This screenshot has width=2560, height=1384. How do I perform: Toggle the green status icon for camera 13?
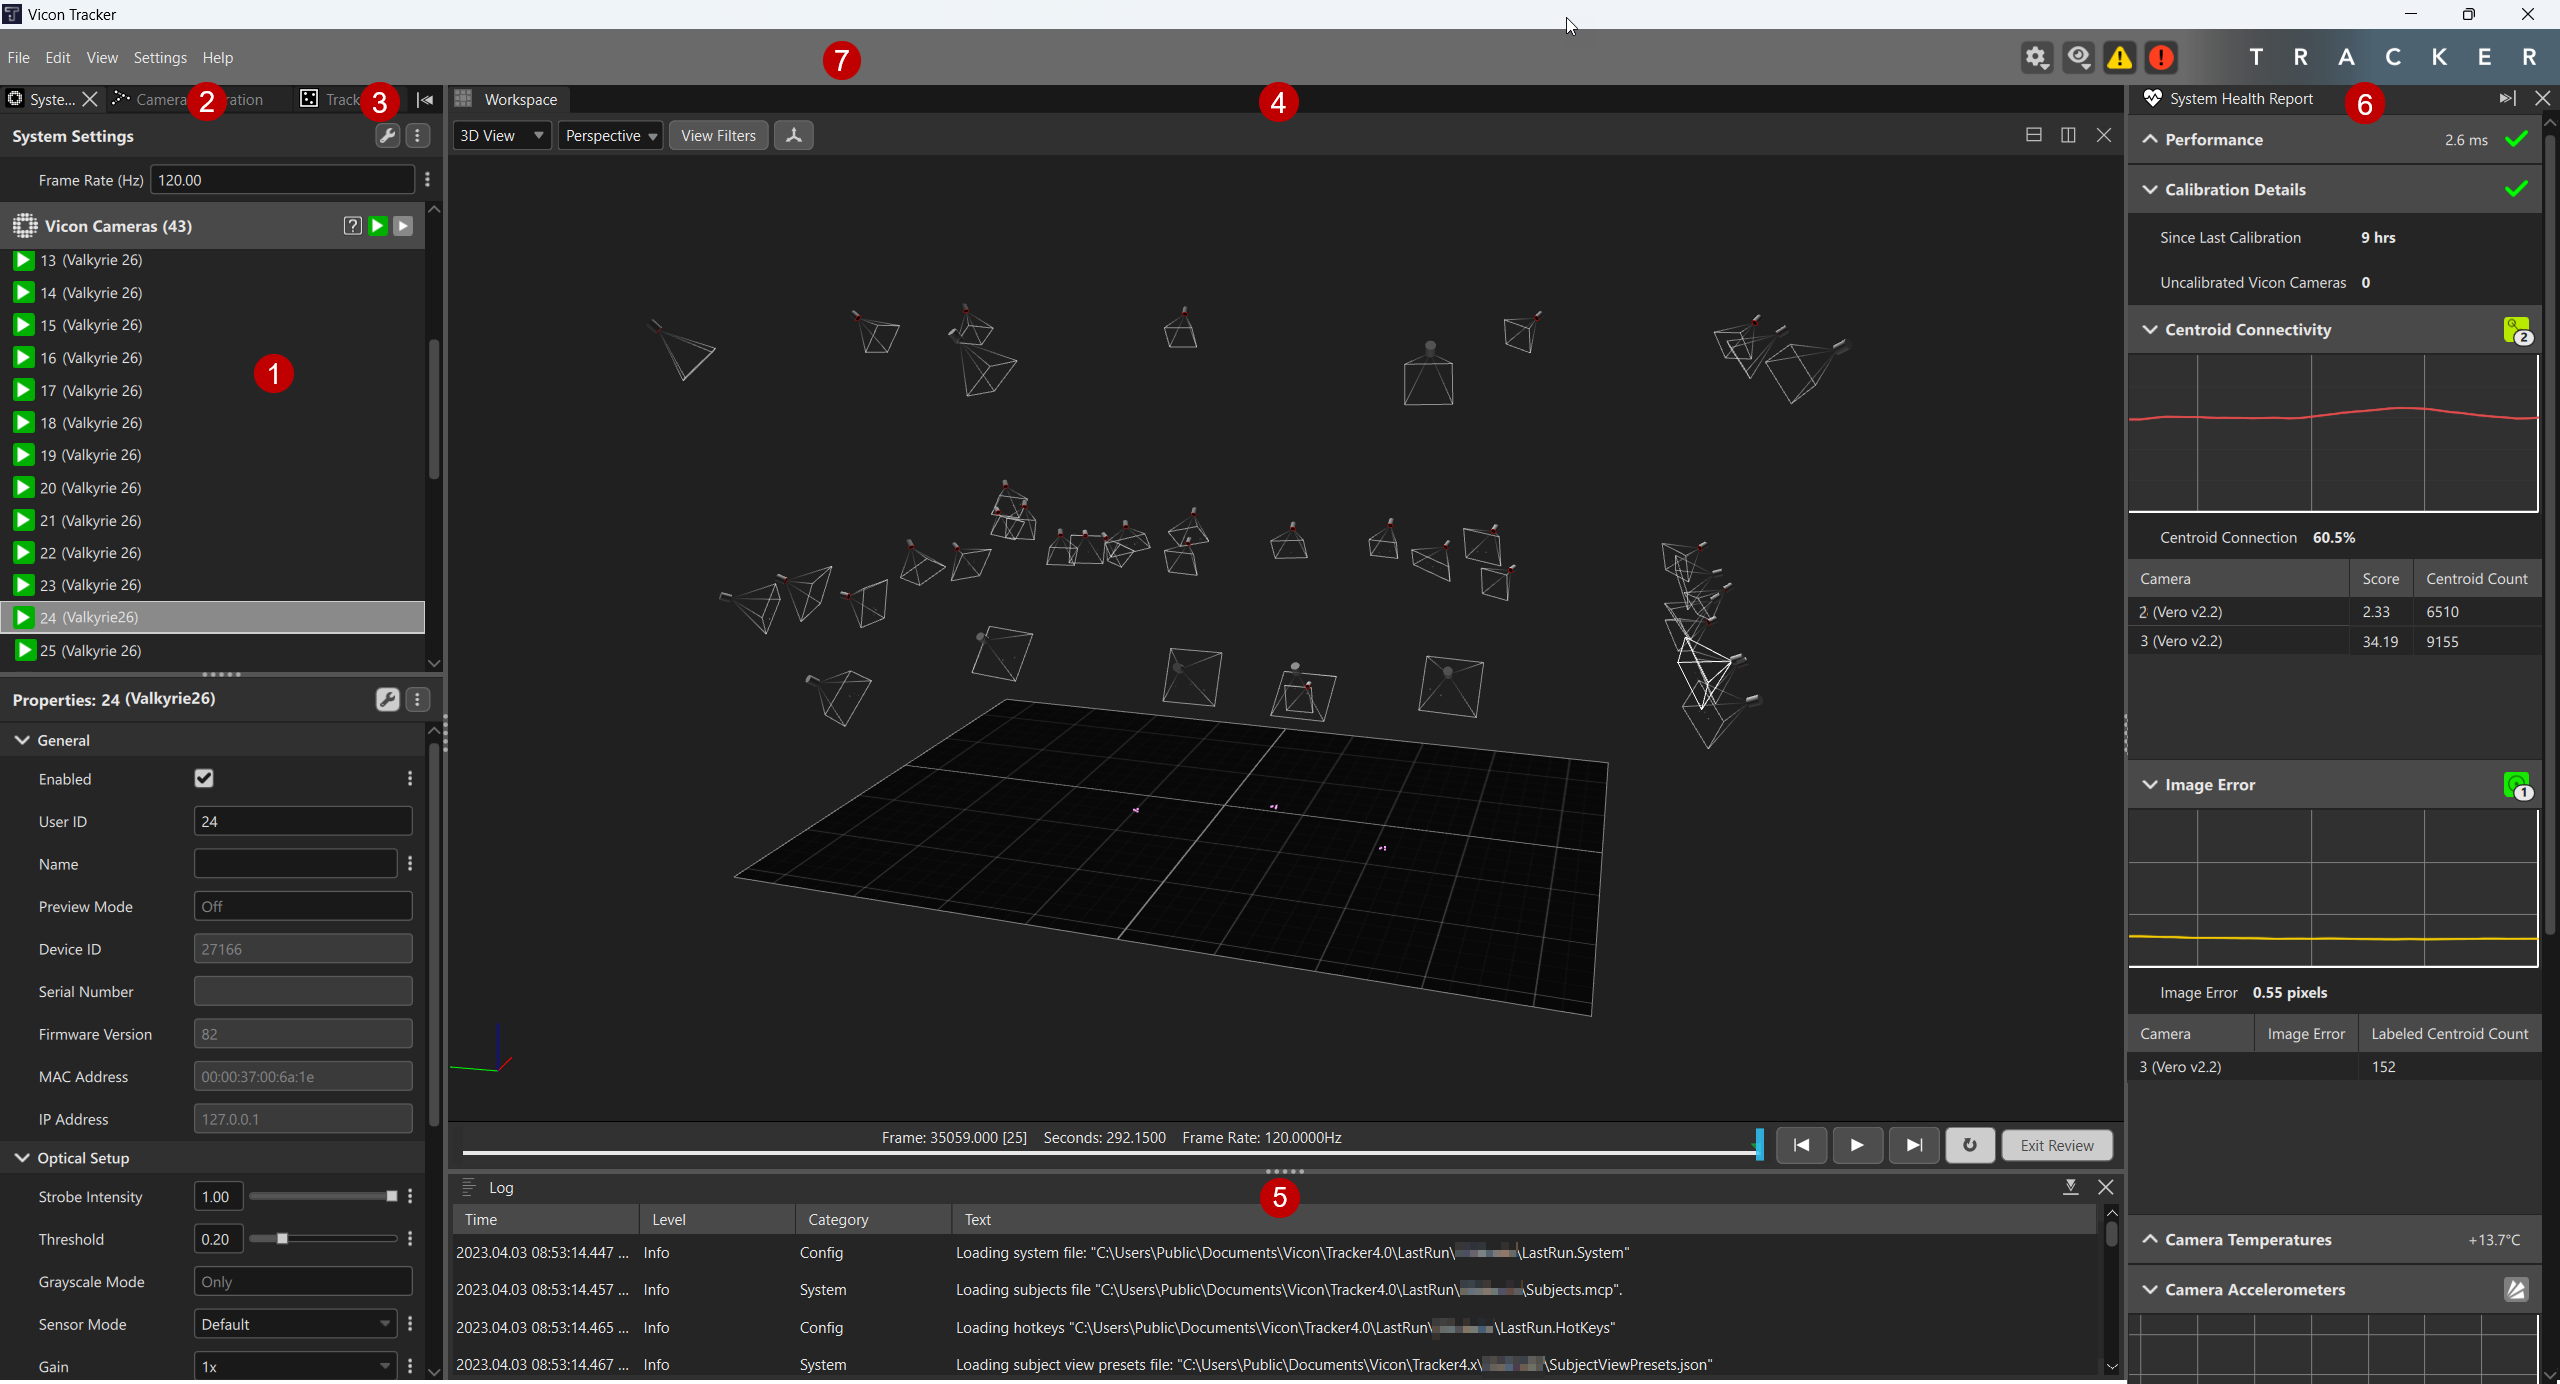point(23,260)
